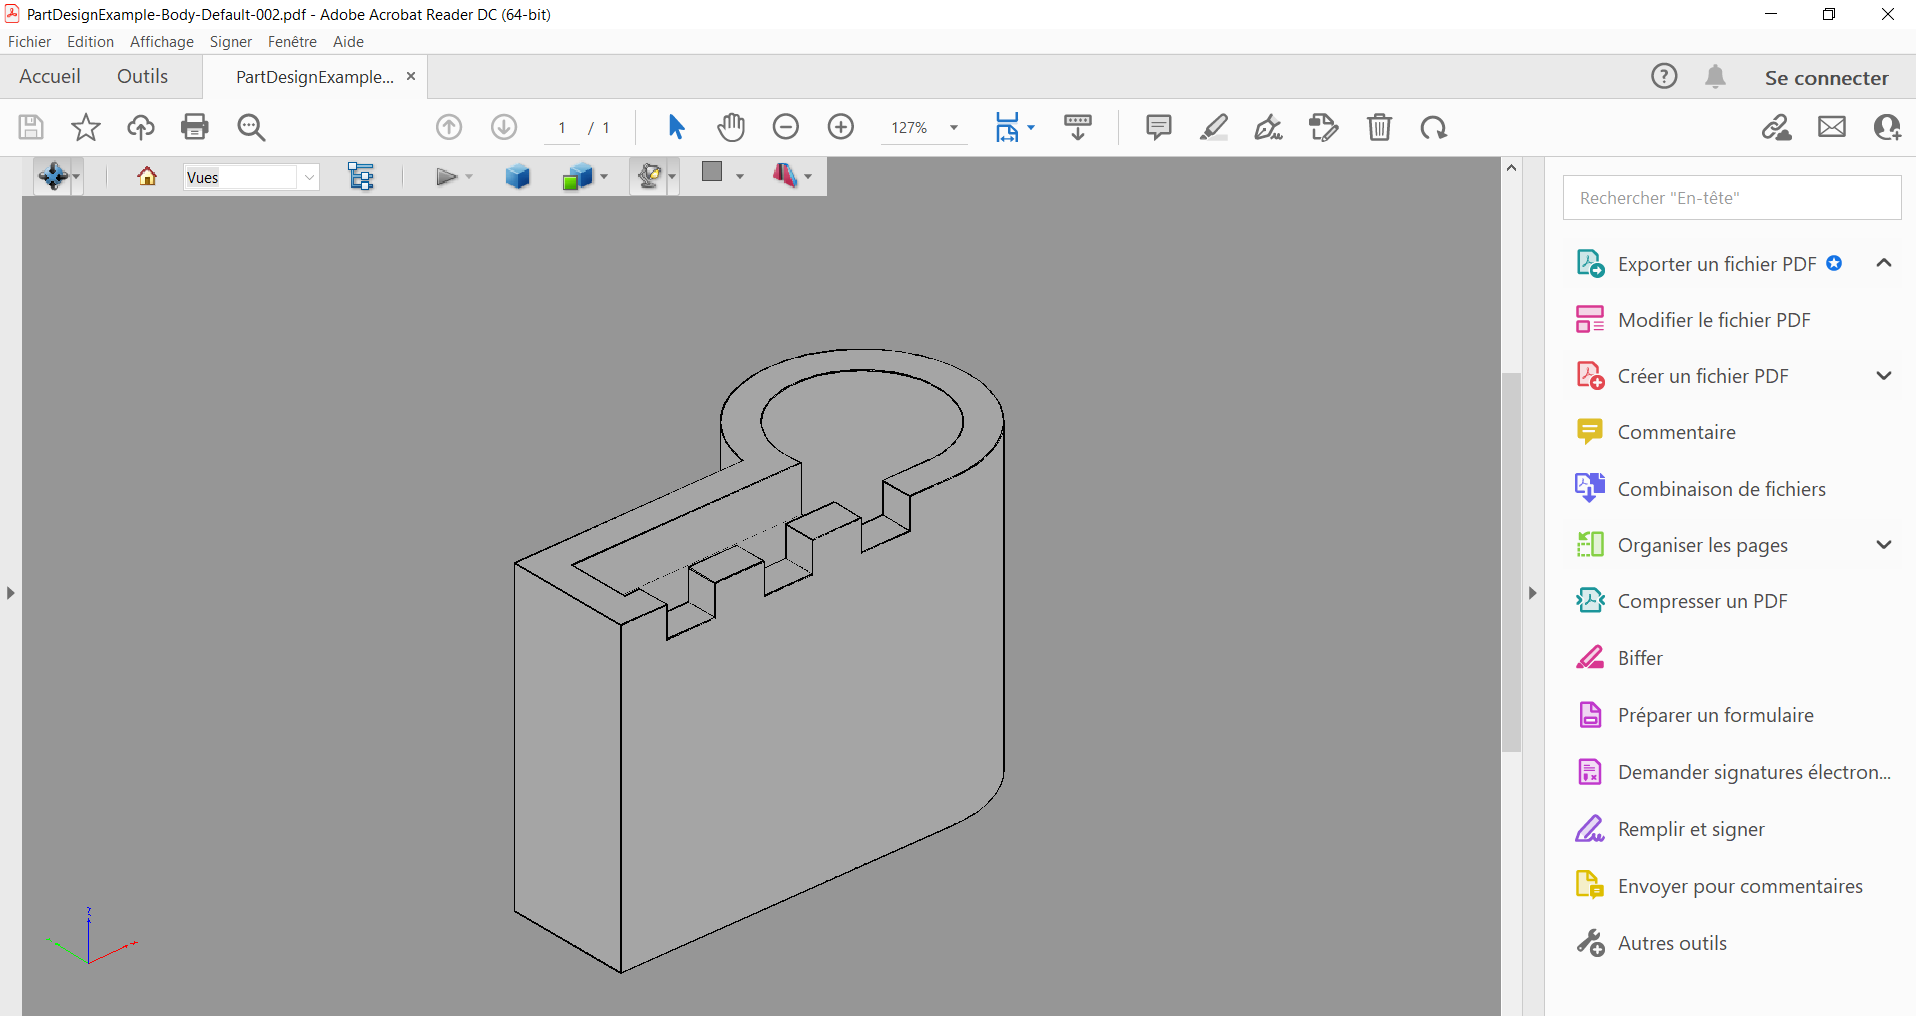The height and width of the screenshot is (1016, 1916).
Task: Open the 3D model tree panel
Action: (x=360, y=176)
